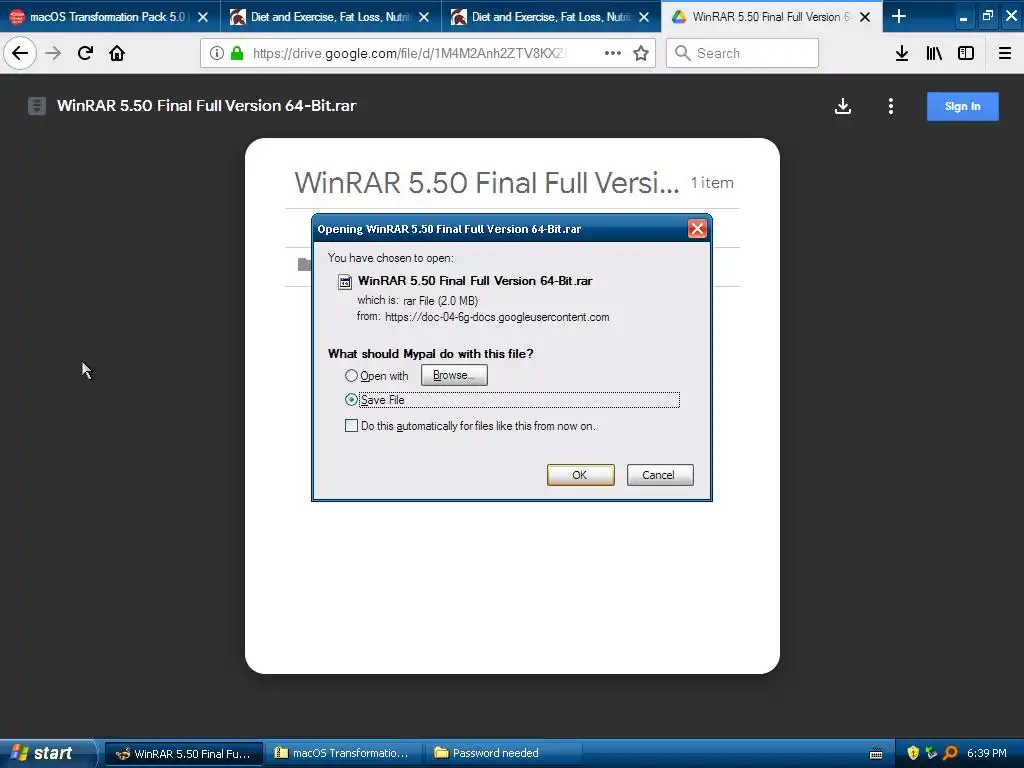The height and width of the screenshot is (768, 1024).
Task: Click the browser forward arrow
Action: click(53, 53)
